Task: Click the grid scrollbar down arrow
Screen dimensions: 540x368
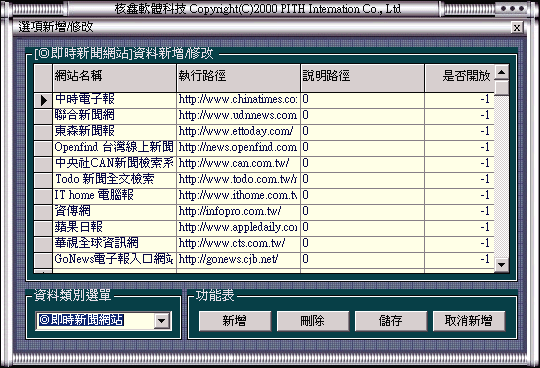Action: (x=502, y=264)
